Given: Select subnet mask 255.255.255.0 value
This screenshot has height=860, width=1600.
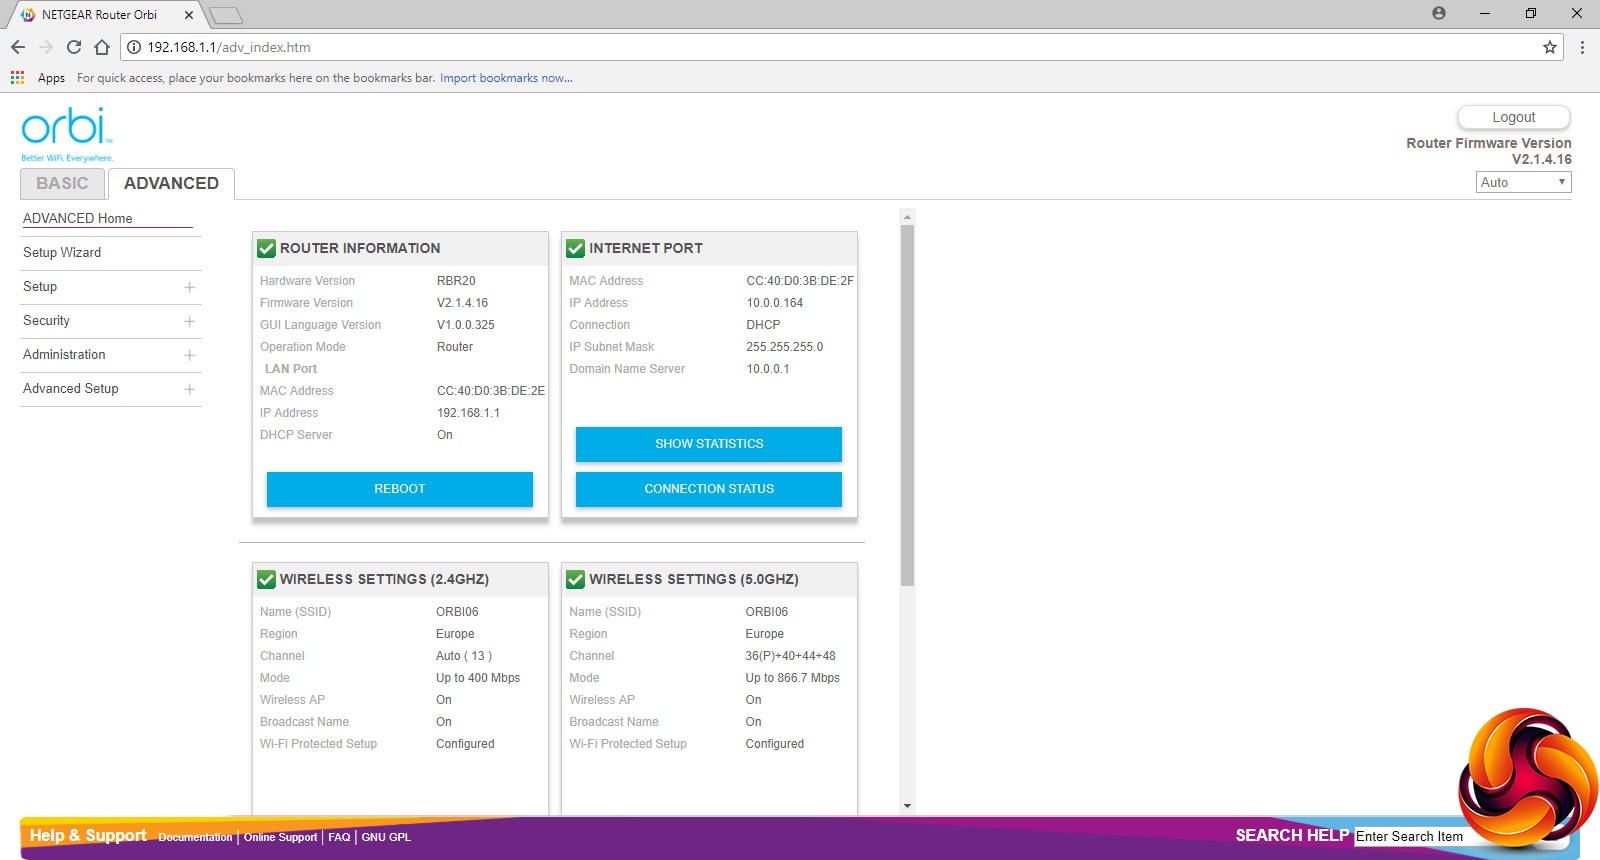Looking at the screenshot, I should click(x=785, y=347).
